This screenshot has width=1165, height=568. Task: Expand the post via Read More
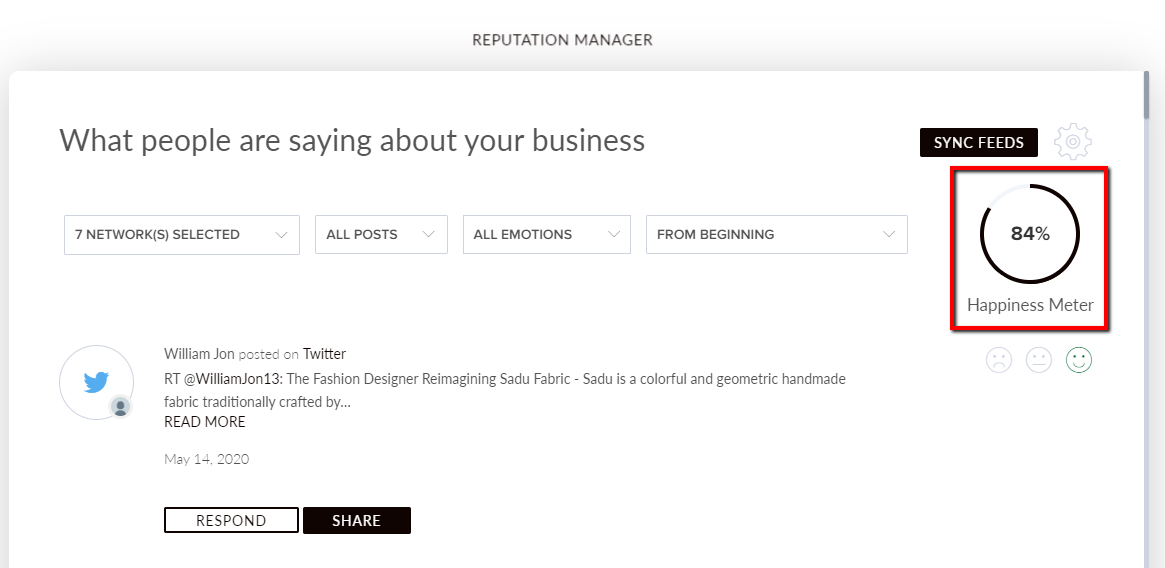point(204,422)
